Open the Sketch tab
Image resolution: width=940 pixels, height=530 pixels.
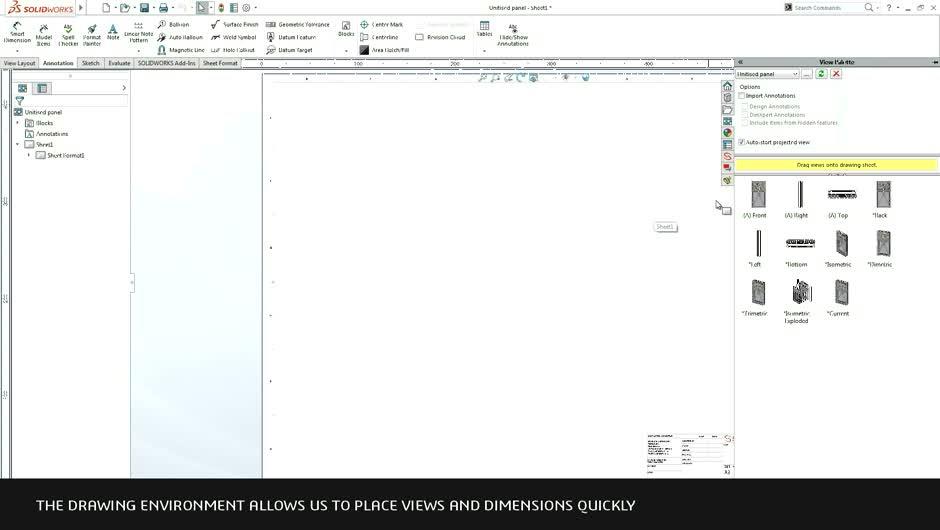click(91, 63)
